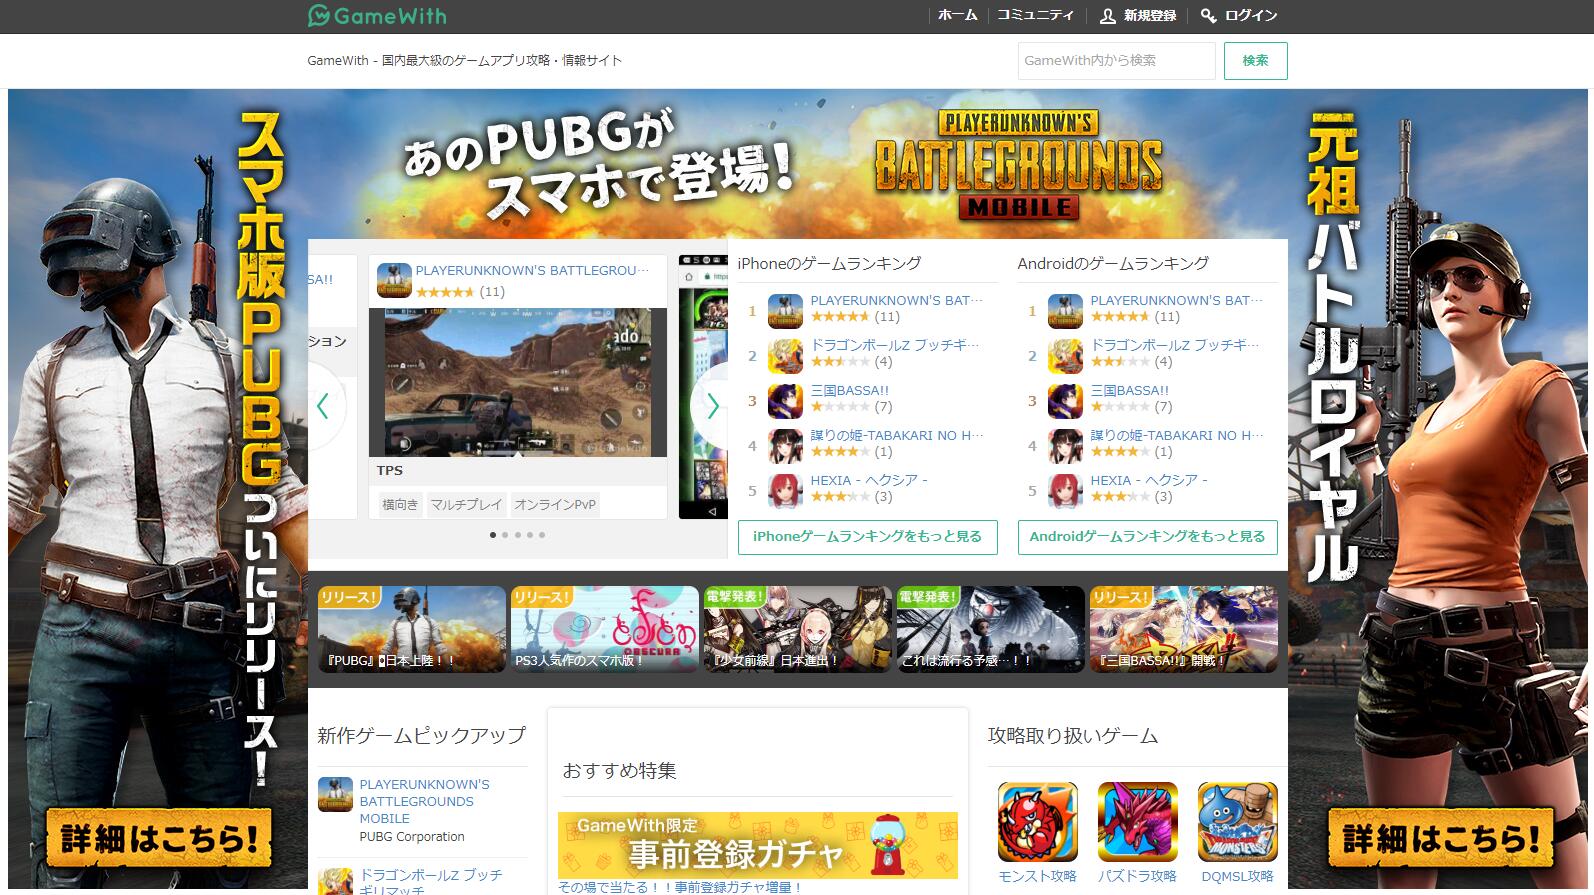Open the コミュニティ menu item
This screenshot has width=1594, height=895.
(x=1036, y=16)
